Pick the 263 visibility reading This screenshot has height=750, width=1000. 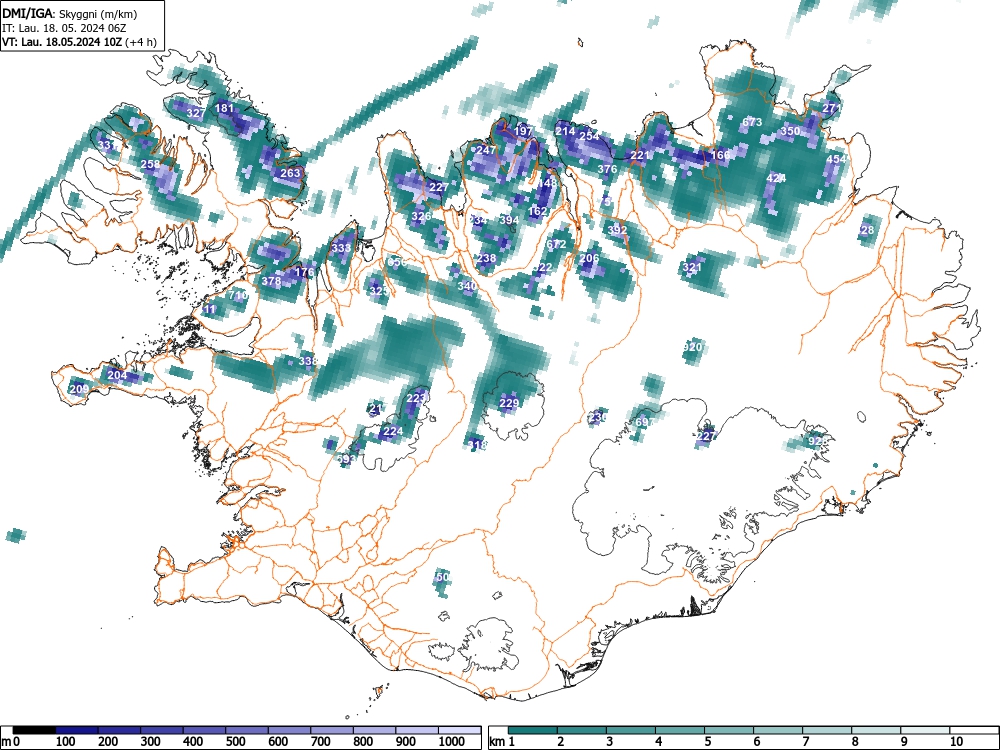tap(290, 173)
